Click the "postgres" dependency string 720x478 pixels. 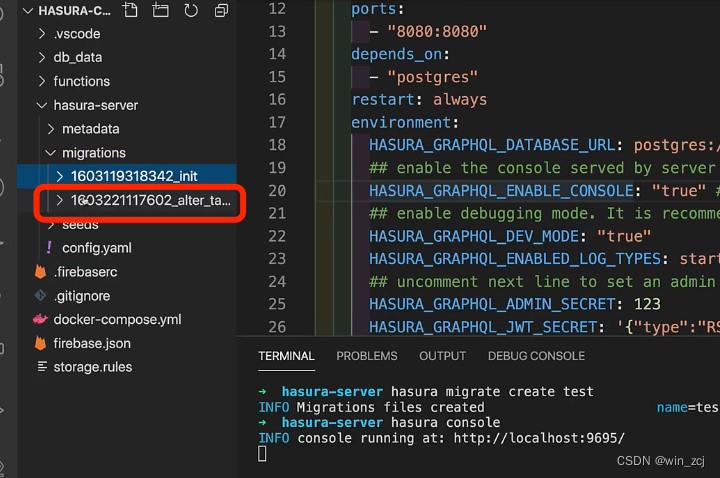(x=432, y=77)
